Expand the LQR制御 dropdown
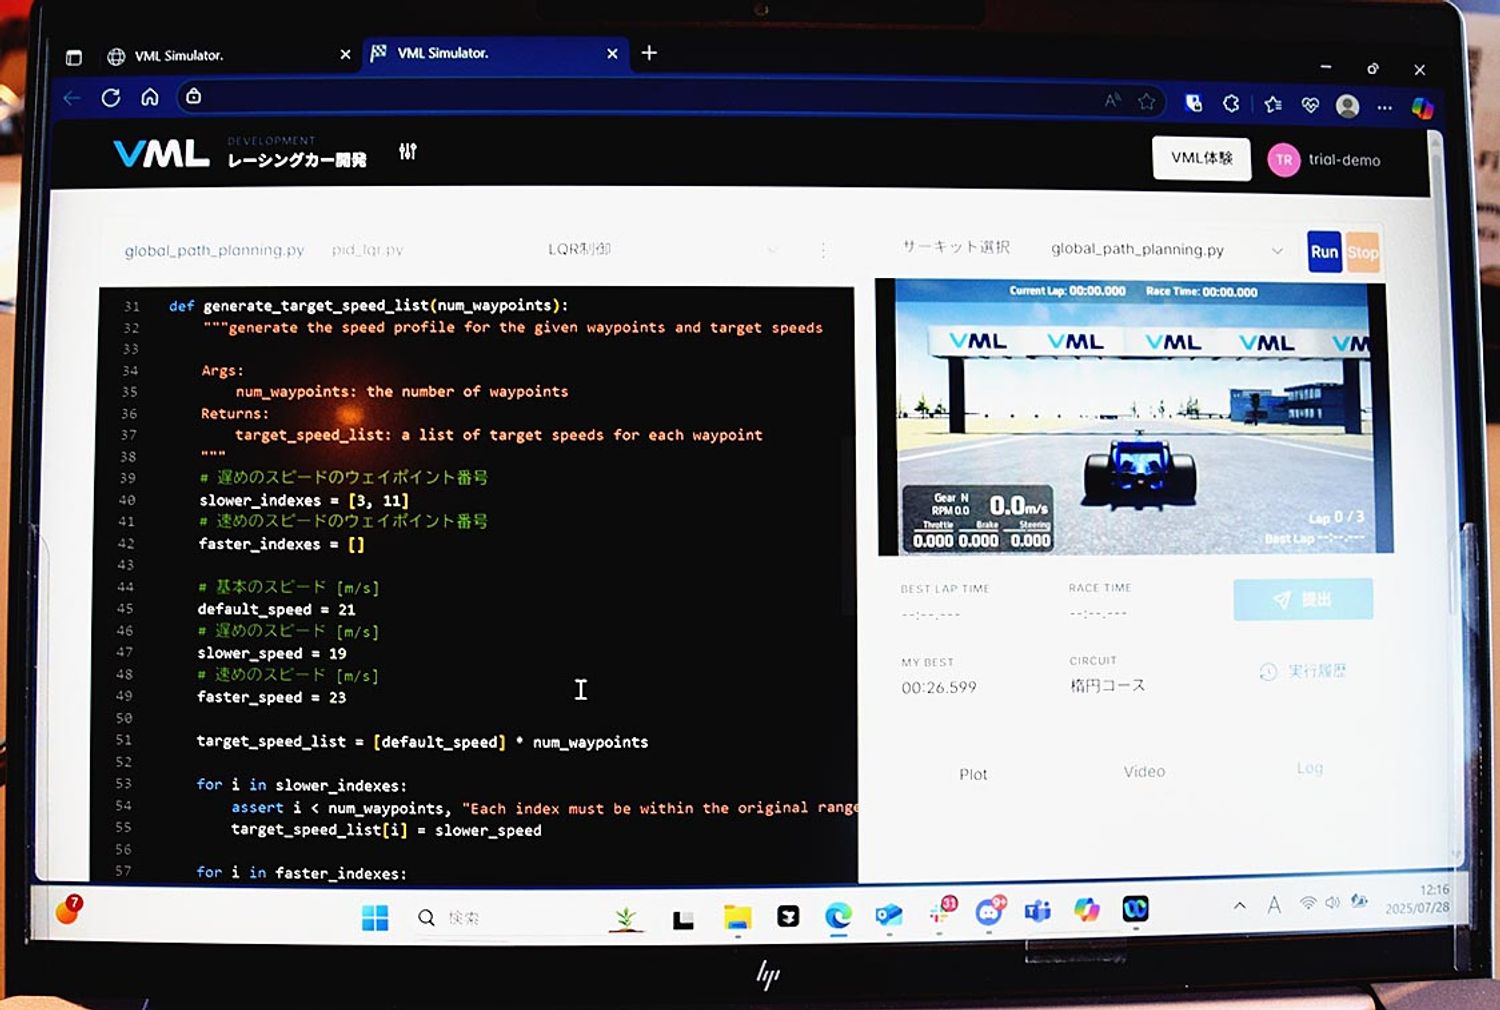This screenshot has height=1010, width=1500. tap(662, 249)
